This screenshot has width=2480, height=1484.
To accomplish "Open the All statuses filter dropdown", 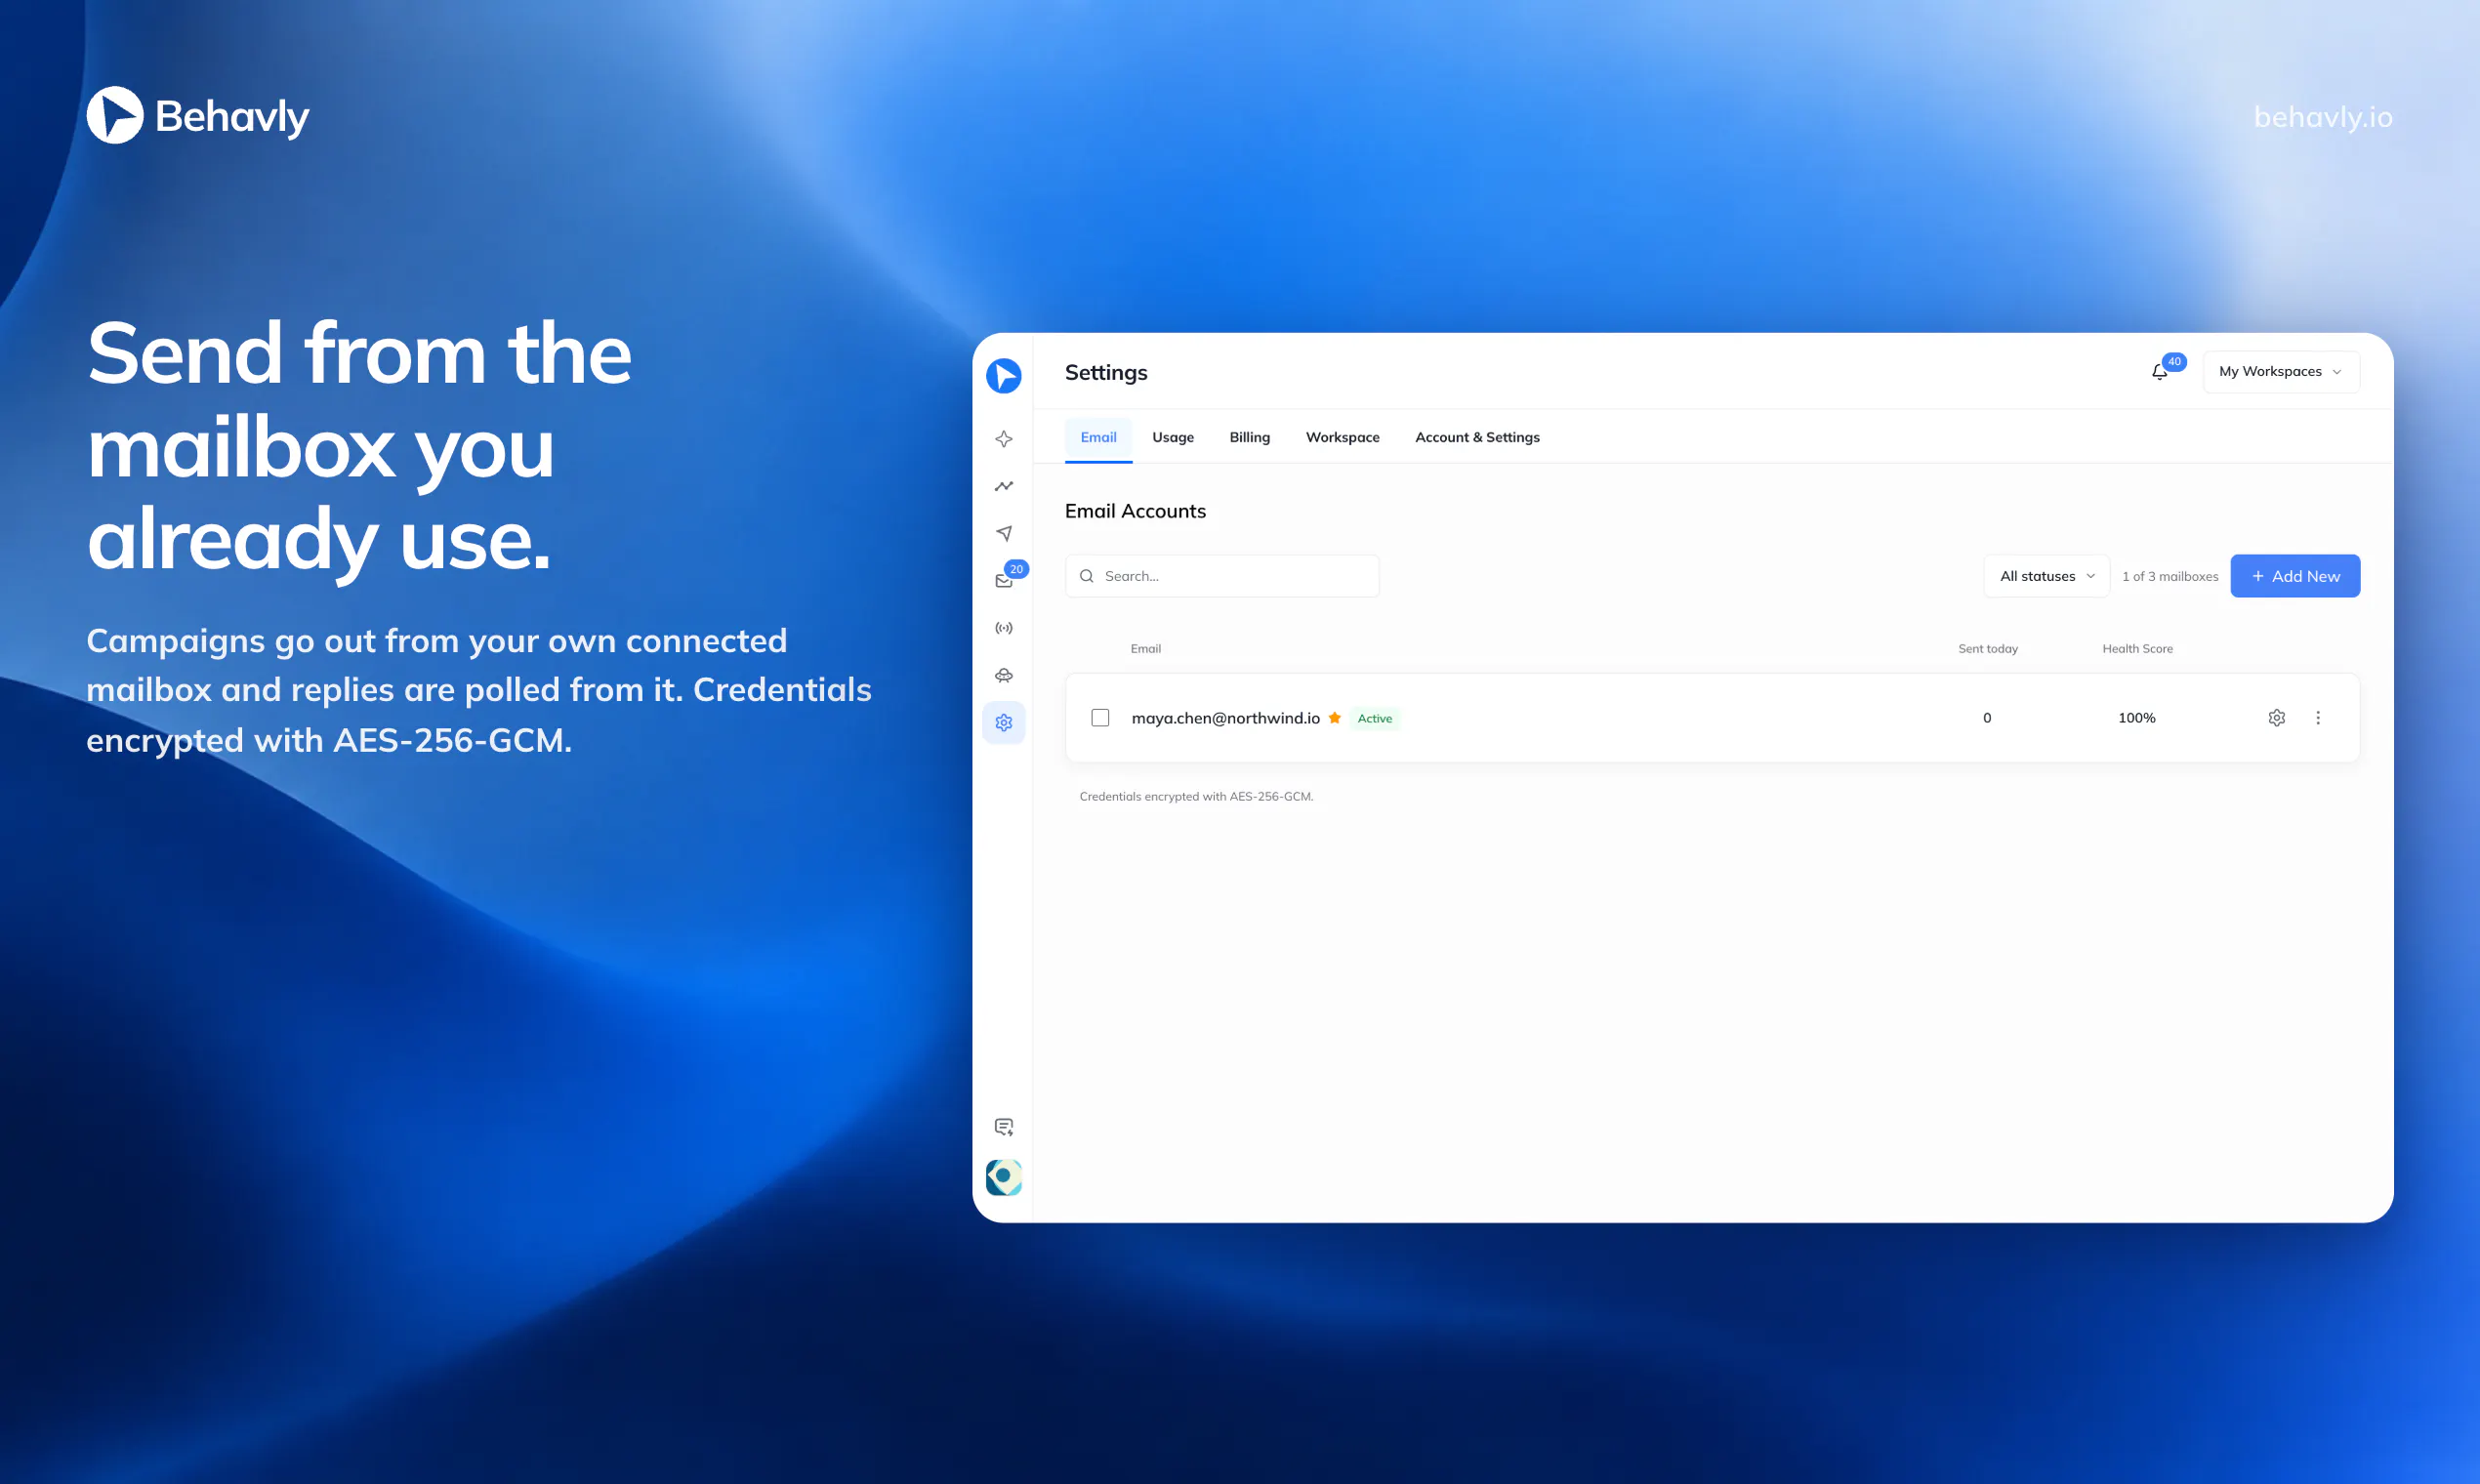I will pyautogui.click(x=2046, y=576).
